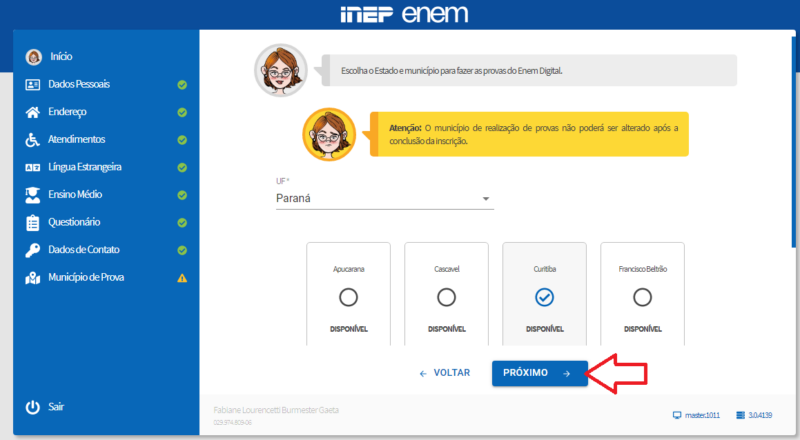800x440 pixels.
Task: Go to Início in the sidebar
Action: (x=61, y=57)
